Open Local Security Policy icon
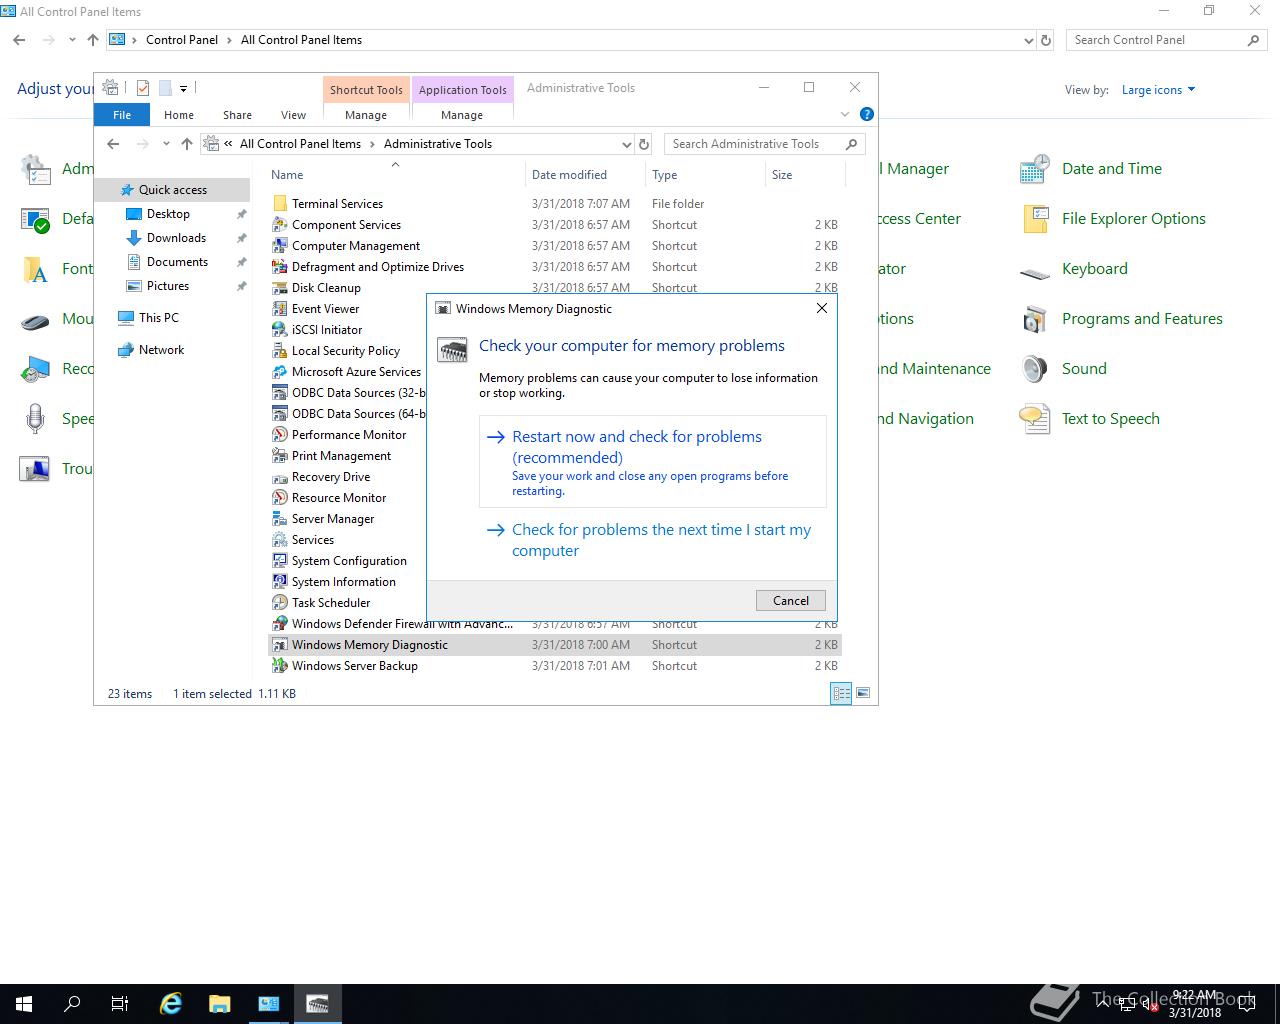The image size is (1280, 1024). click(x=280, y=351)
